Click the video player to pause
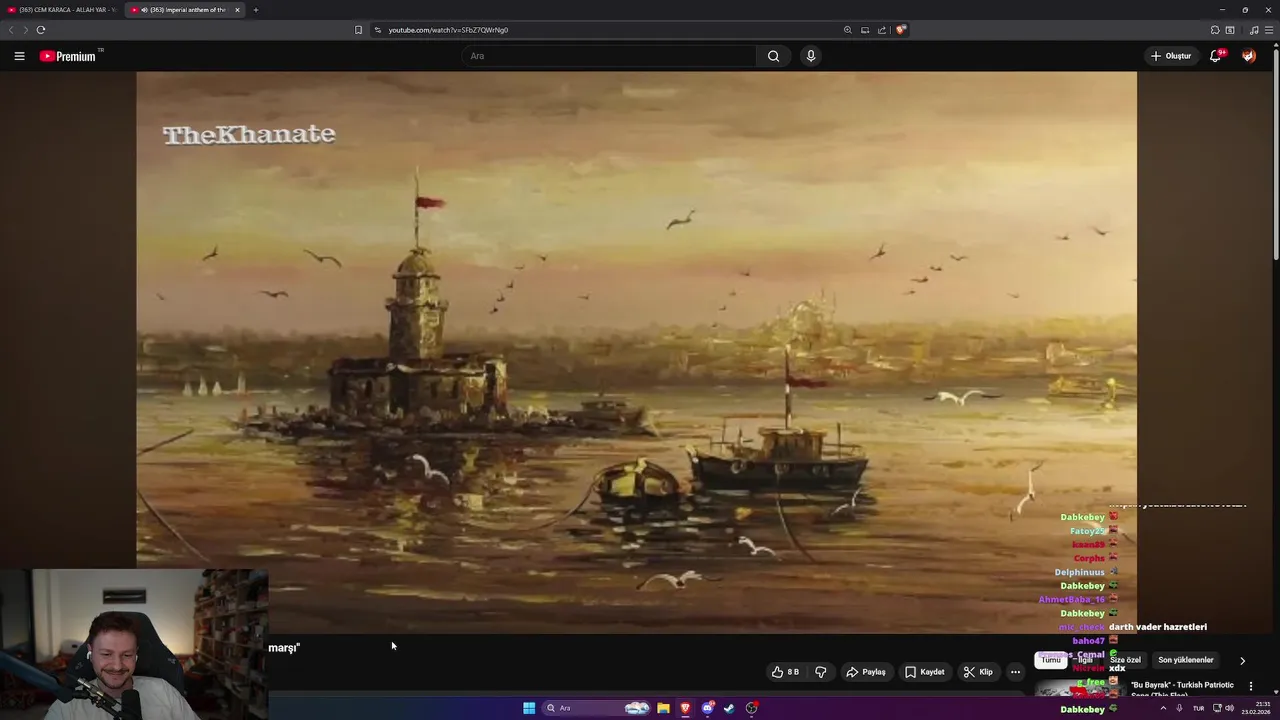 (636, 352)
